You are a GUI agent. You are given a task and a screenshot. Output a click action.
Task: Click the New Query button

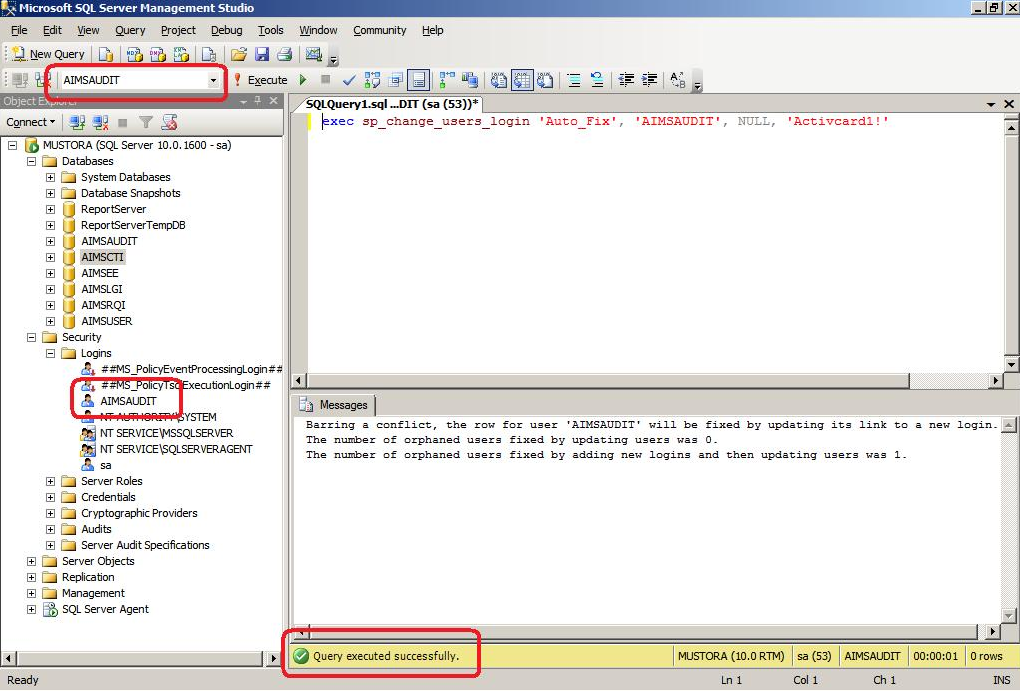pyautogui.click(x=49, y=54)
